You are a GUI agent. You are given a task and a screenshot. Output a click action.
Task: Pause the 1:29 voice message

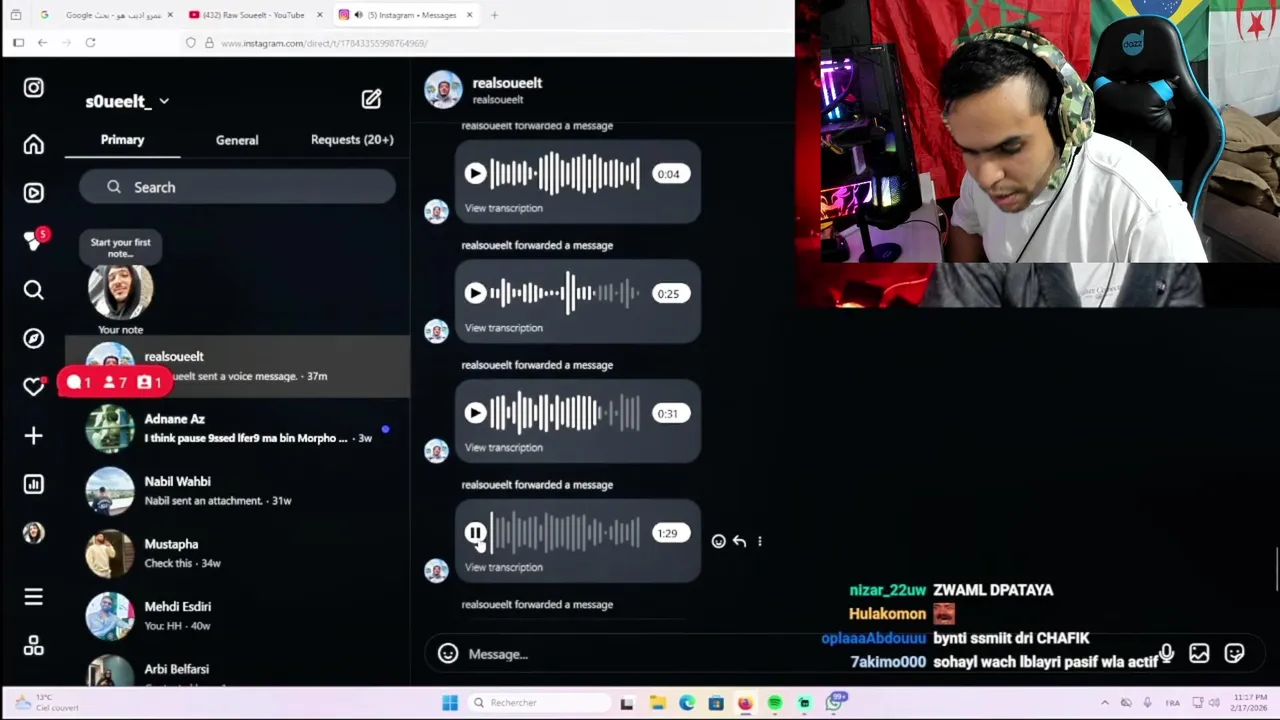coord(475,534)
